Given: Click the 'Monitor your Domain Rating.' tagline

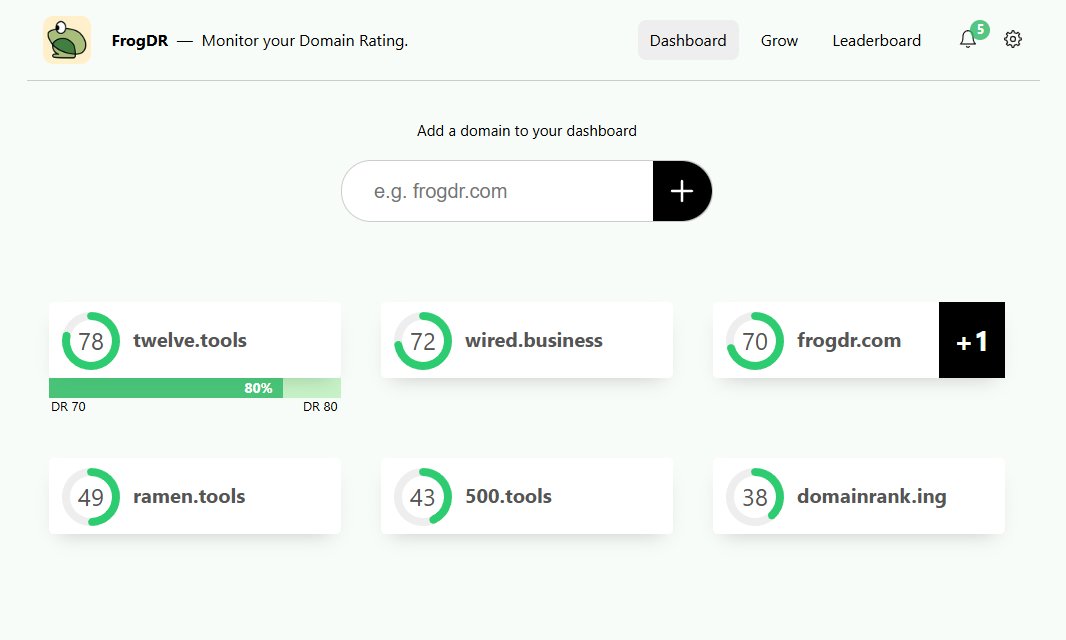Looking at the screenshot, I should click(x=305, y=41).
